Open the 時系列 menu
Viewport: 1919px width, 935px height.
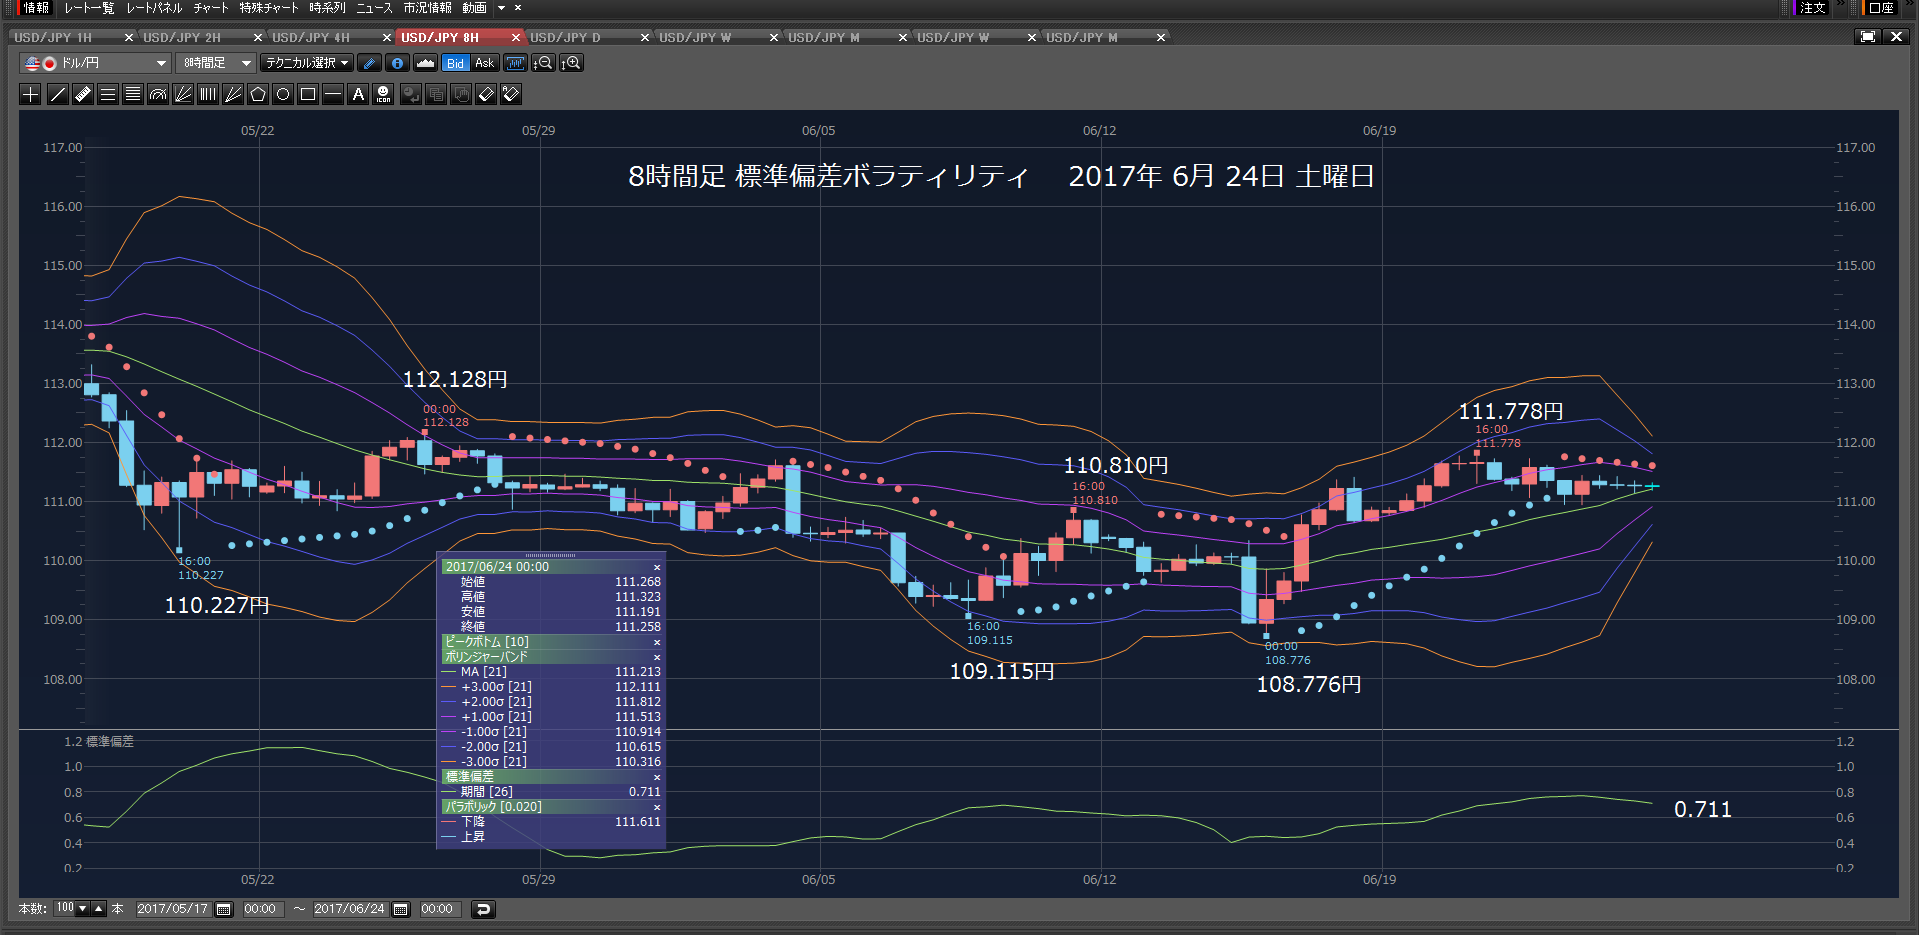point(327,8)
